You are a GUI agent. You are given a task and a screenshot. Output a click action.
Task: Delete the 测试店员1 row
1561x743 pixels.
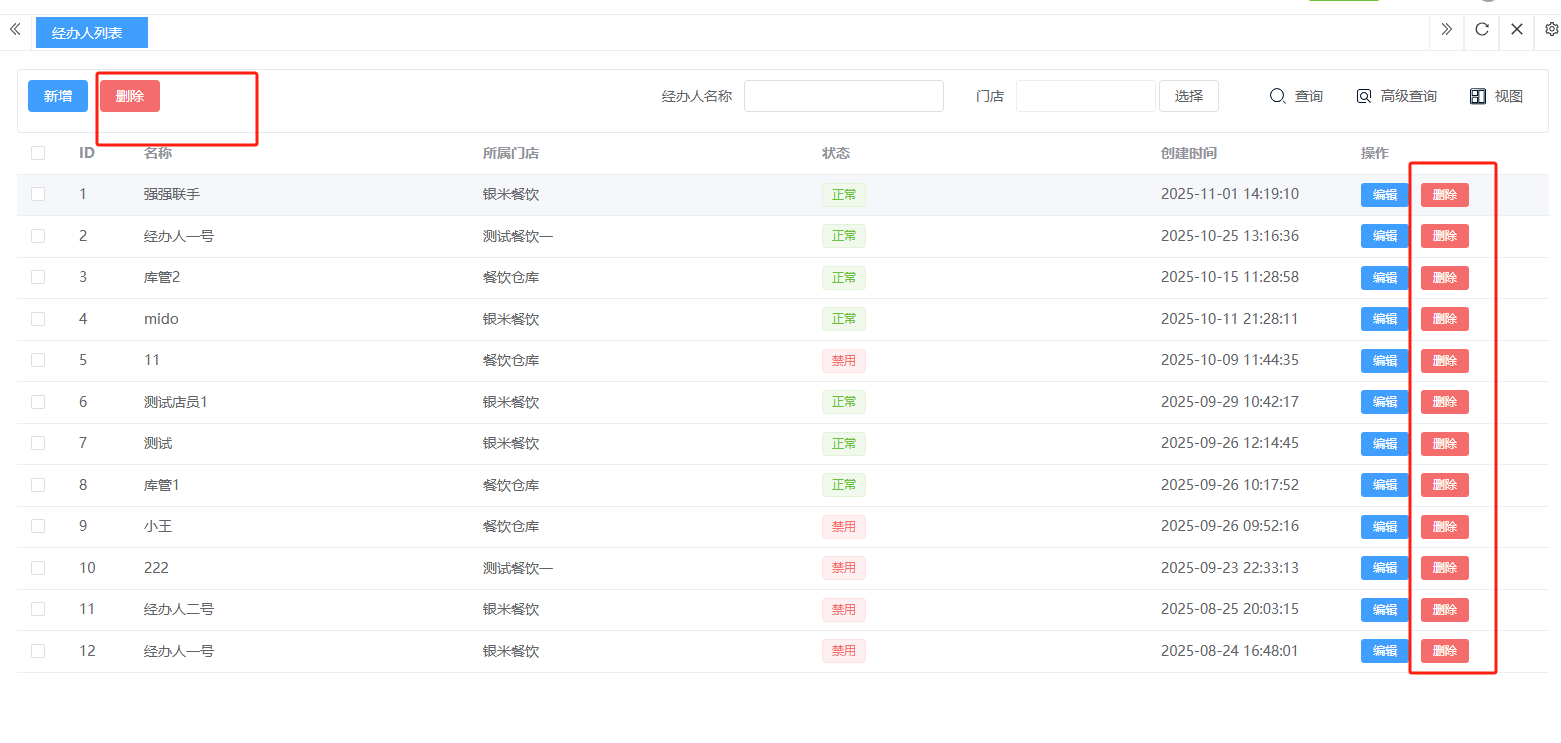coord(1444,402)
